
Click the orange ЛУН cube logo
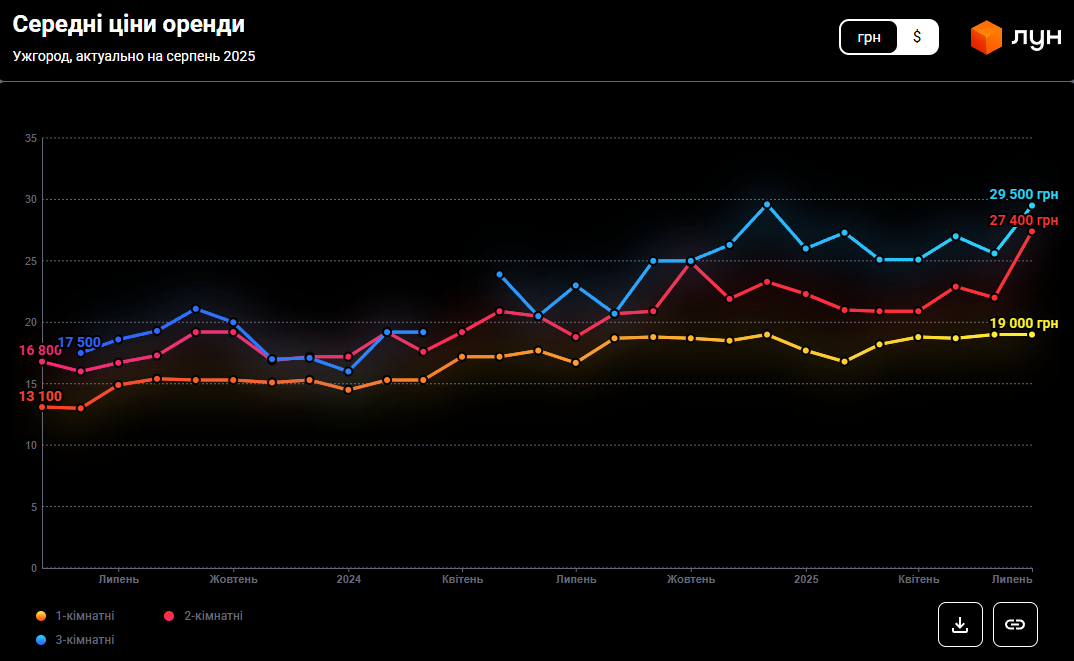tap(986, 38)
